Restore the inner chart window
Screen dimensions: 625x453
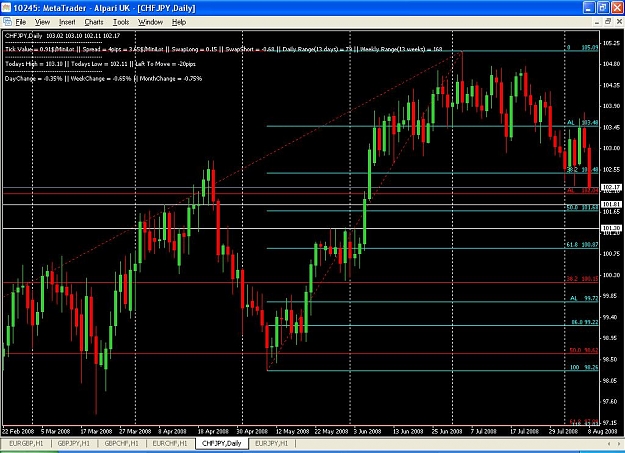click(608, 22)
